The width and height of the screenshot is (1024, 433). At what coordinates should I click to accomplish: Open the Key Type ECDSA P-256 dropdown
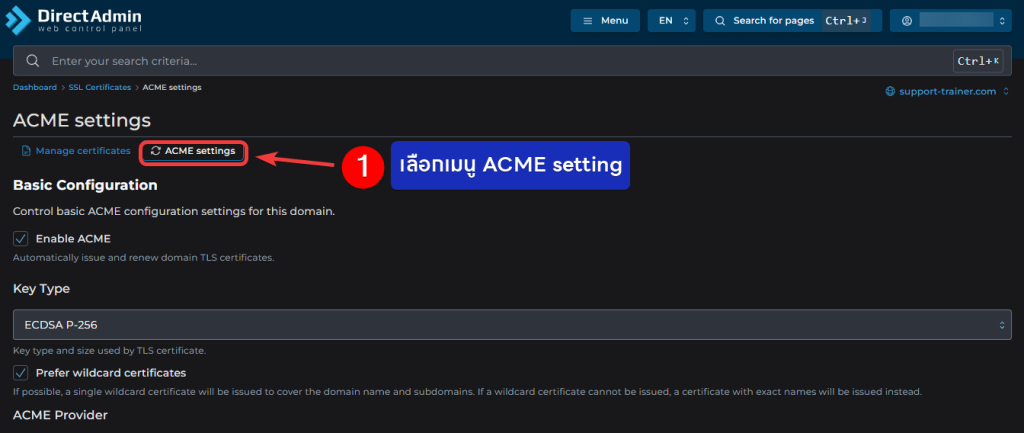pos(512,325)
